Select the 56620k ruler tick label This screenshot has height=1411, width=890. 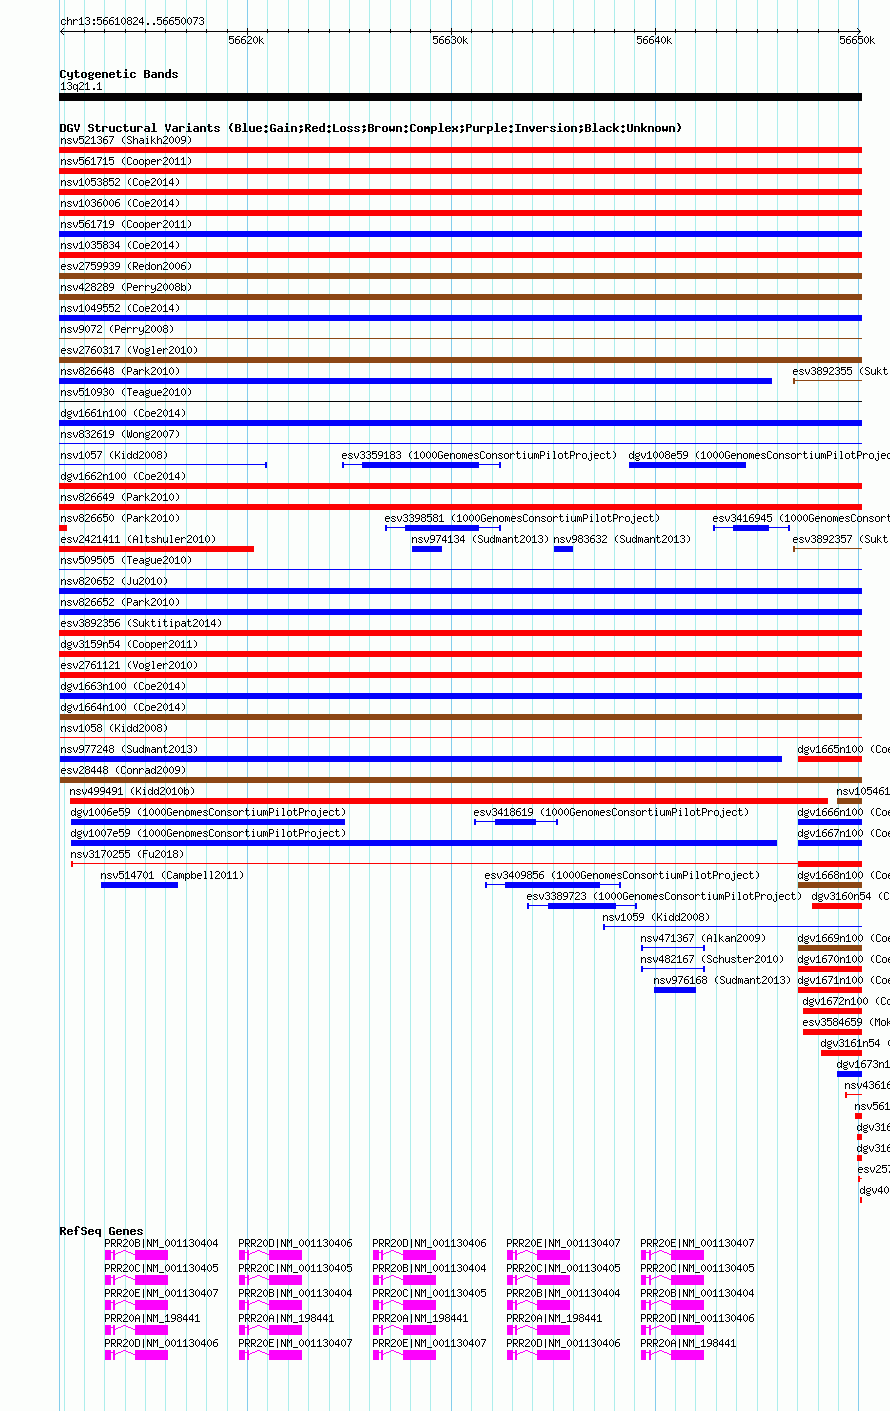pyautogui.click(x=246, y=40)
